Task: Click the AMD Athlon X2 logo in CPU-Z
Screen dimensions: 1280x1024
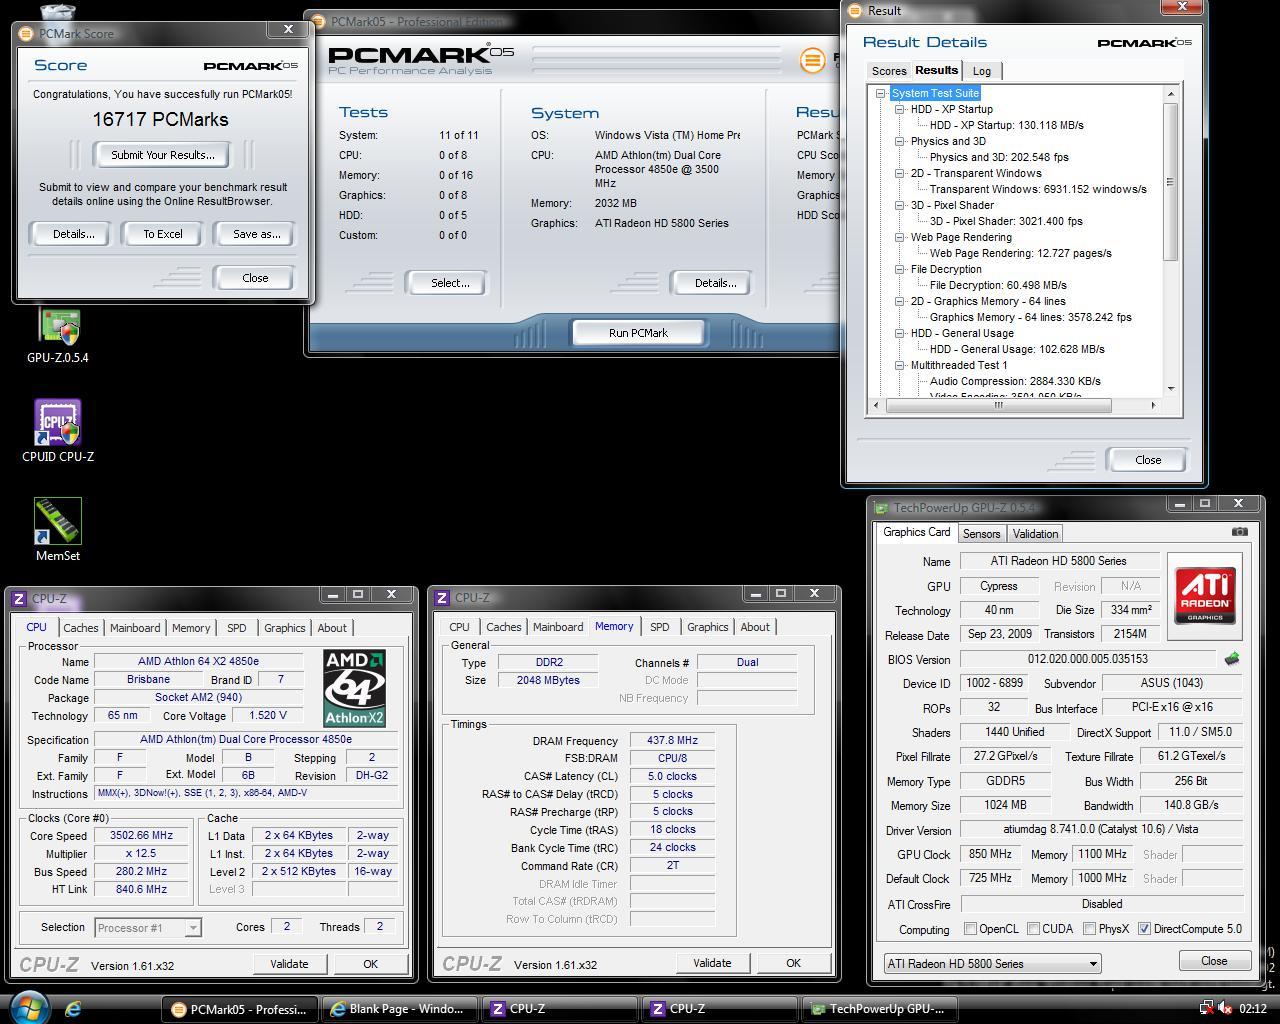Action: [354, 688]
